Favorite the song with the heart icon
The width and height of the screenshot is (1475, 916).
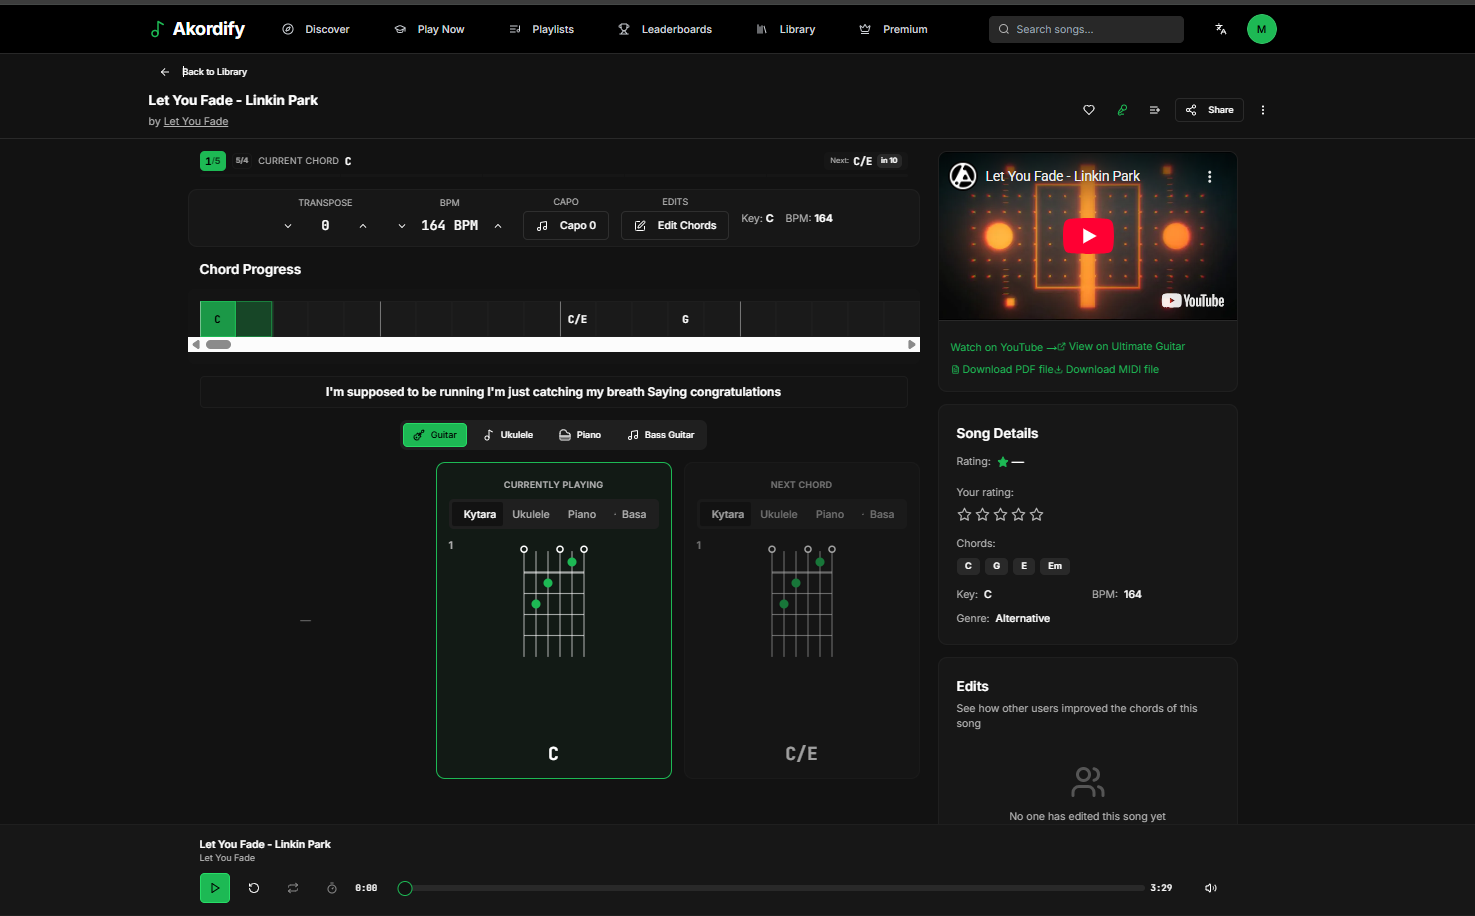(x=1088, y=110)
